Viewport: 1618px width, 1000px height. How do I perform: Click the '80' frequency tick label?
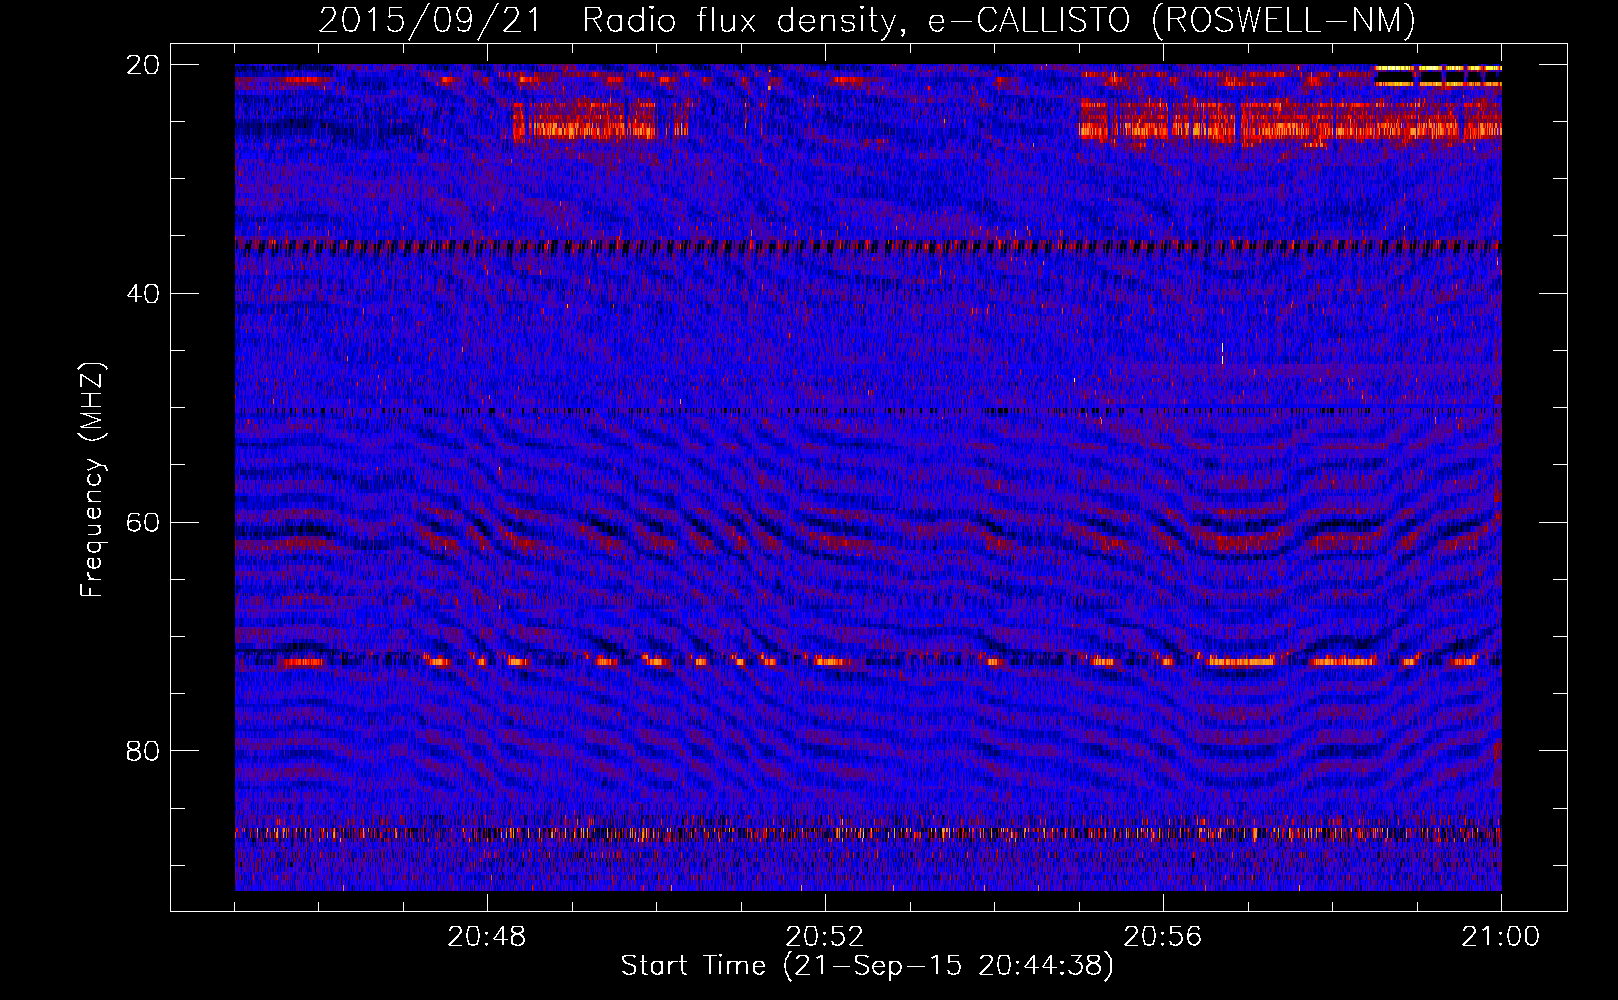pyautogui.click(x=143, y=751)
